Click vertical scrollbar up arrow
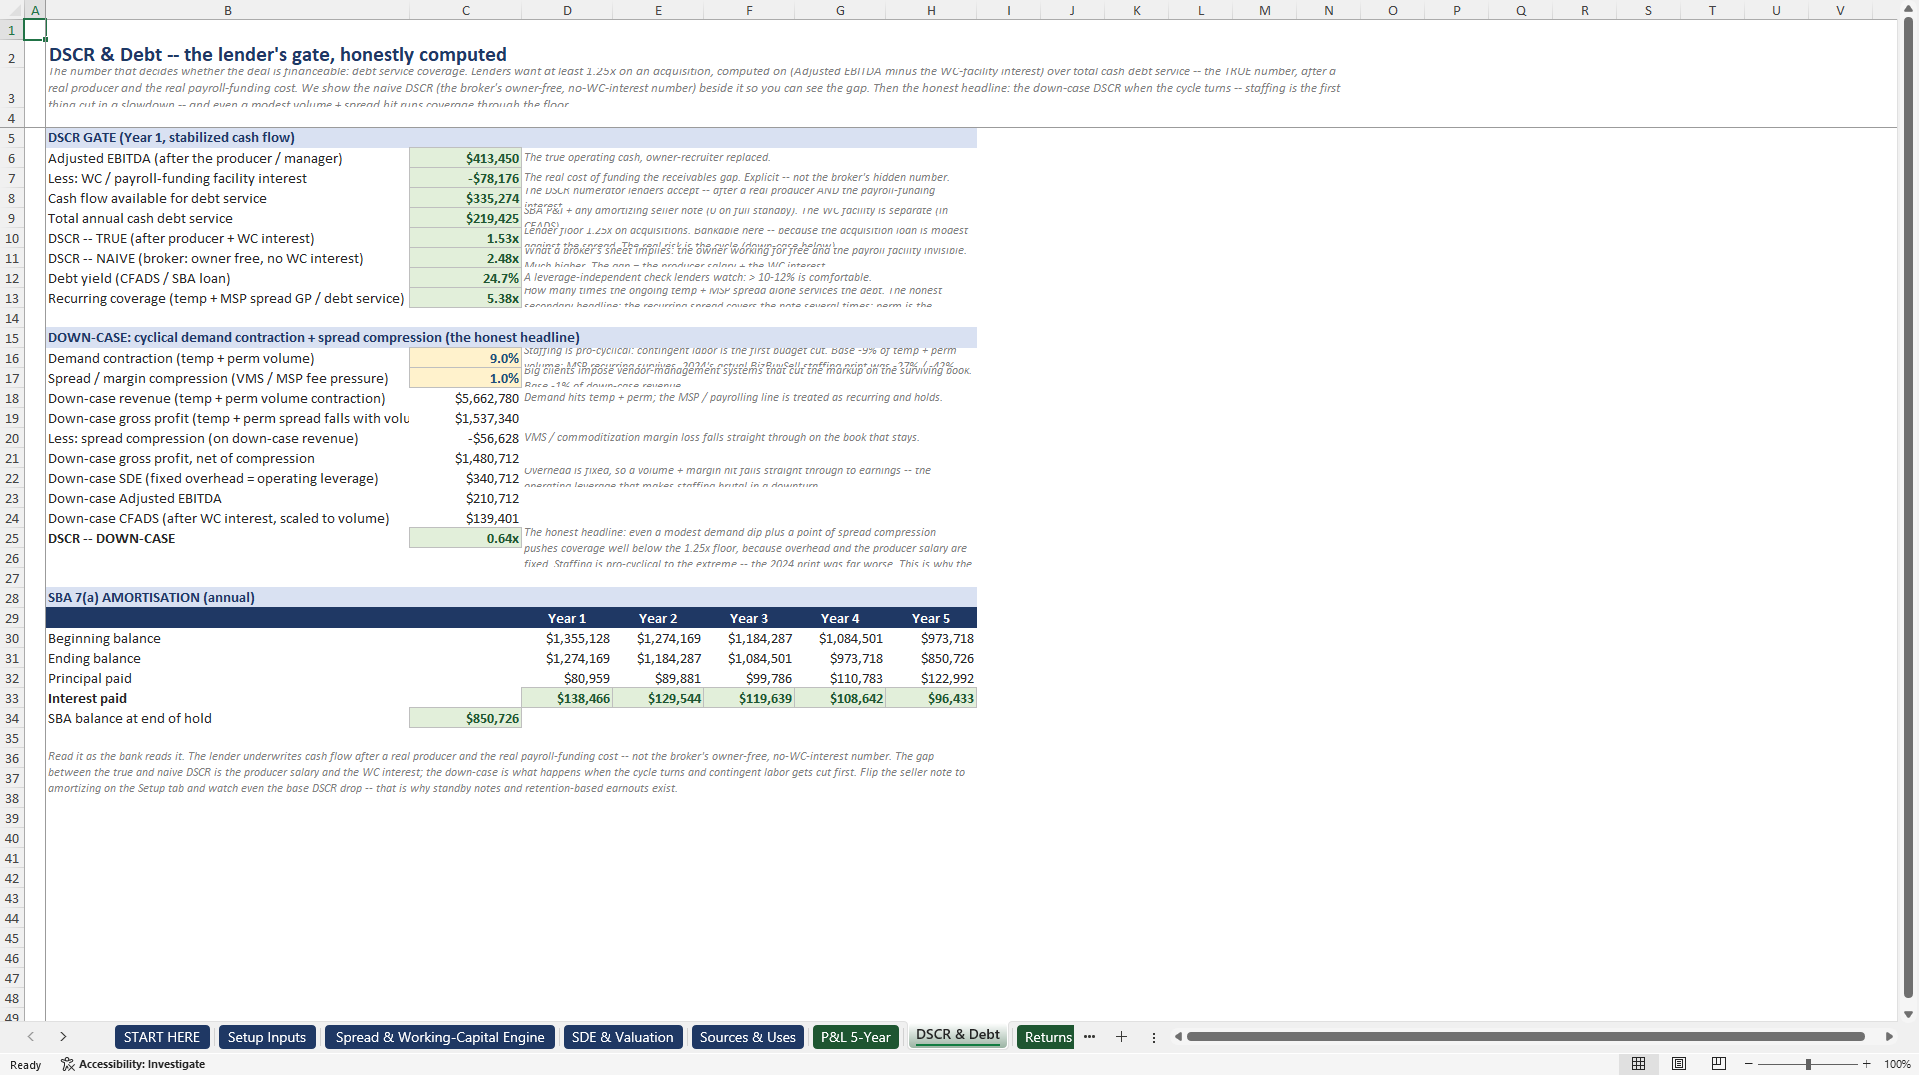The height and width of the screenshot is (1075, 1919). 1908,8
